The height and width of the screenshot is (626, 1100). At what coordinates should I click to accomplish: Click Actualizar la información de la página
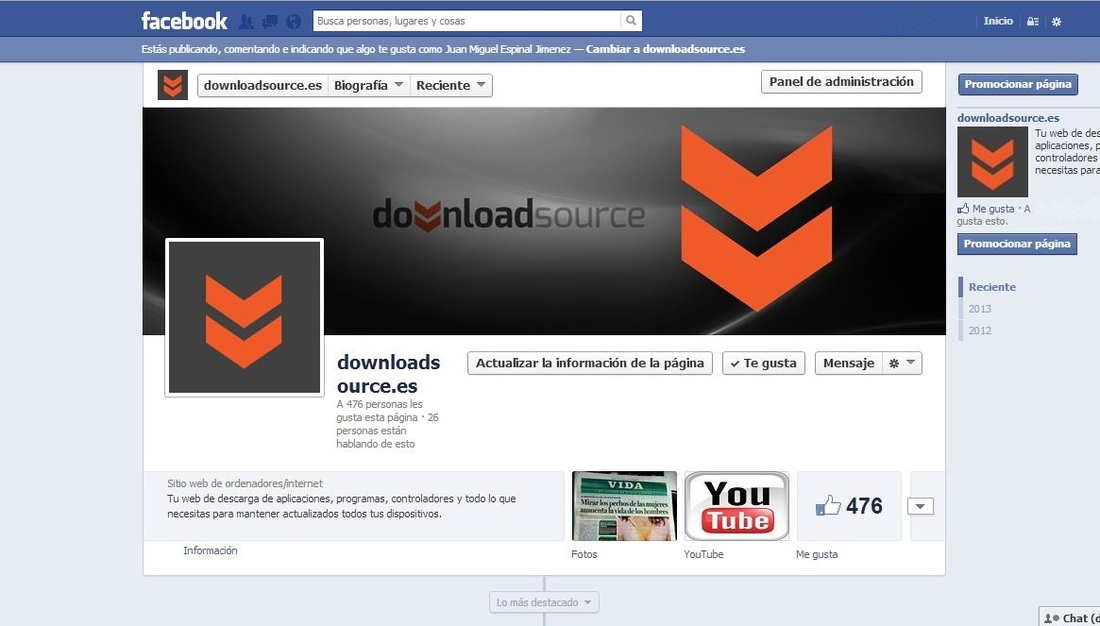(590, 363)
